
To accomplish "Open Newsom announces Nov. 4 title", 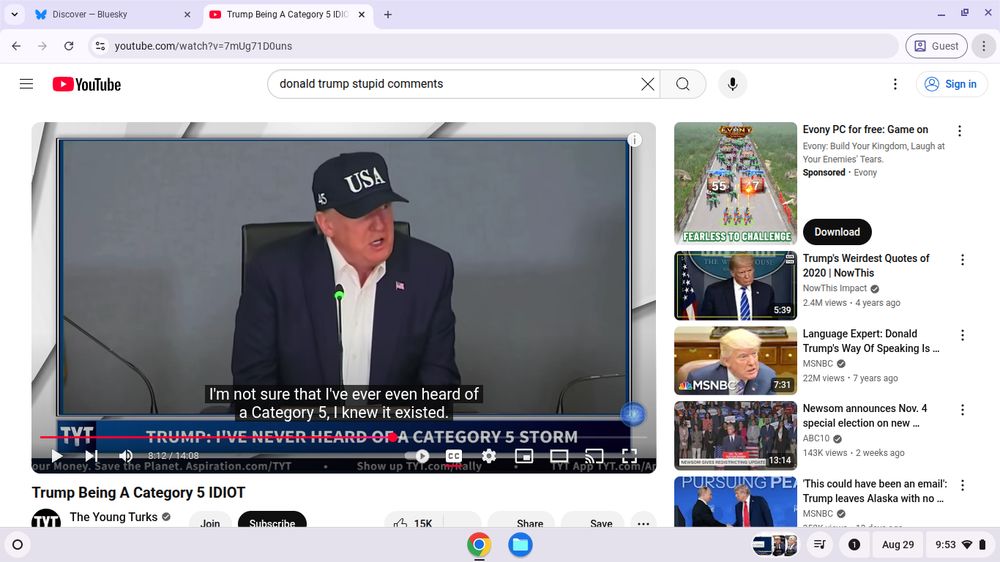I will pos(865,415).
